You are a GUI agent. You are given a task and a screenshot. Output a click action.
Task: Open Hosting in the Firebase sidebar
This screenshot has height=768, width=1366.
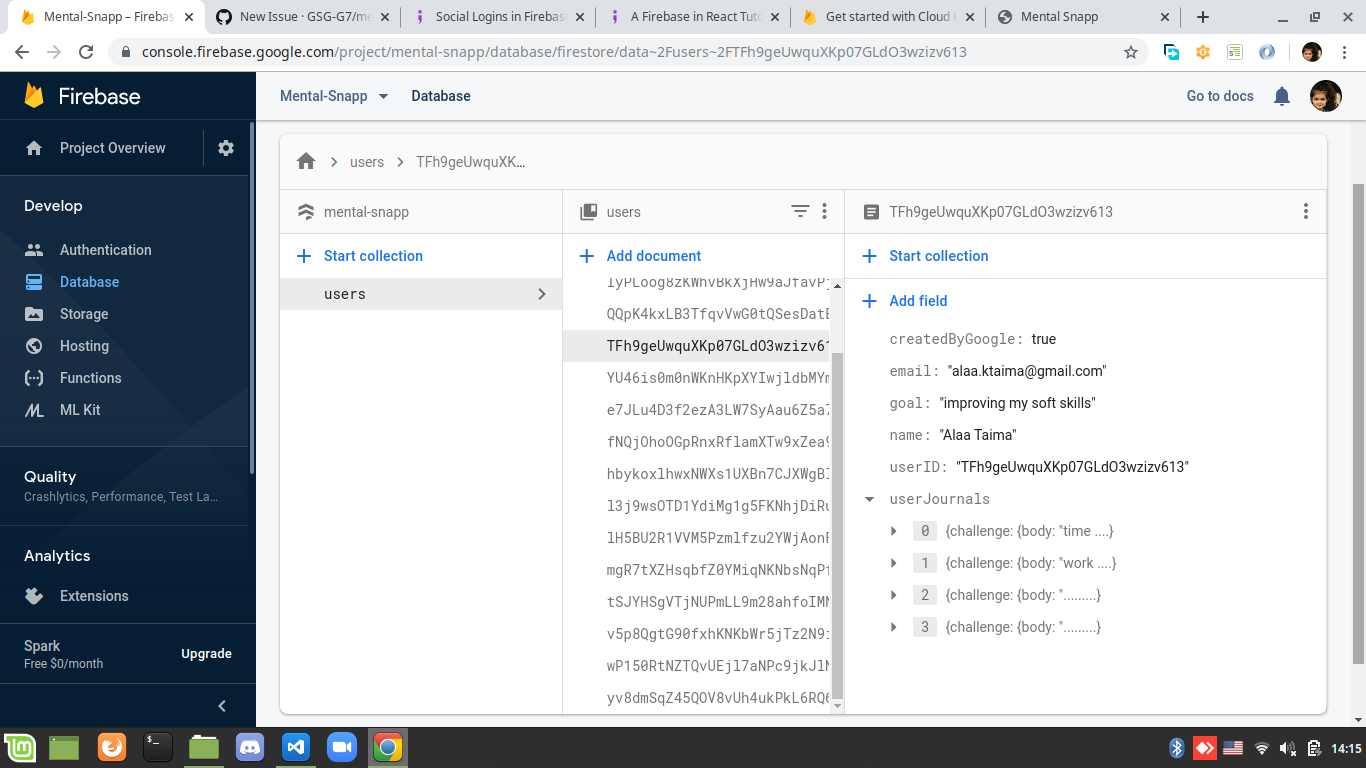pyautogui.click(x=84, y=345)
